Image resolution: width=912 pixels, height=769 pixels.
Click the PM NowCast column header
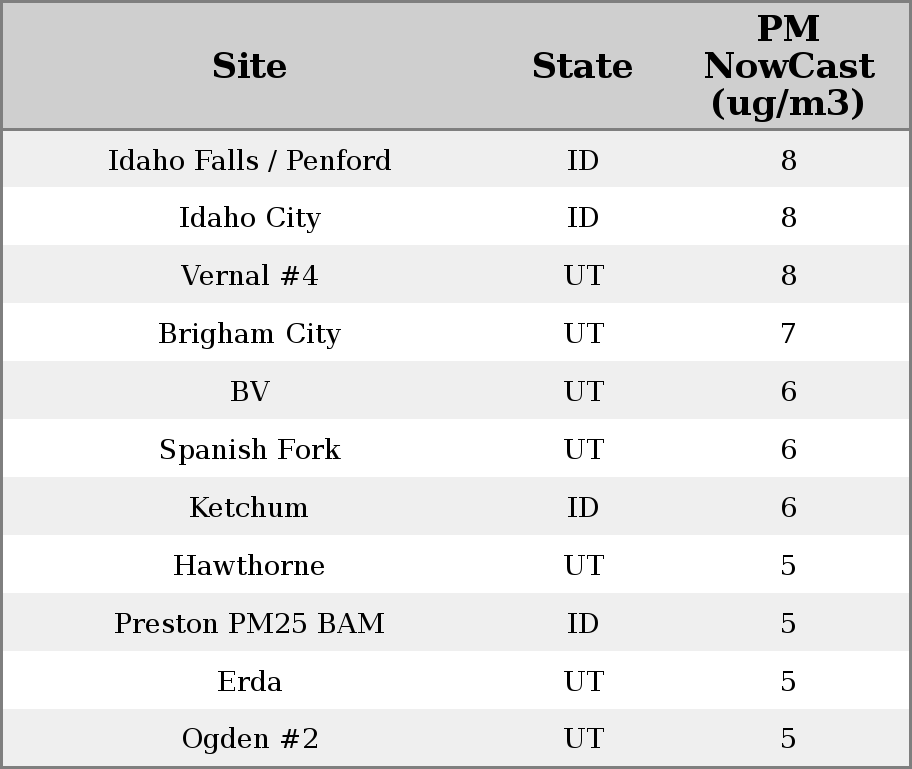tap(788, 67)
